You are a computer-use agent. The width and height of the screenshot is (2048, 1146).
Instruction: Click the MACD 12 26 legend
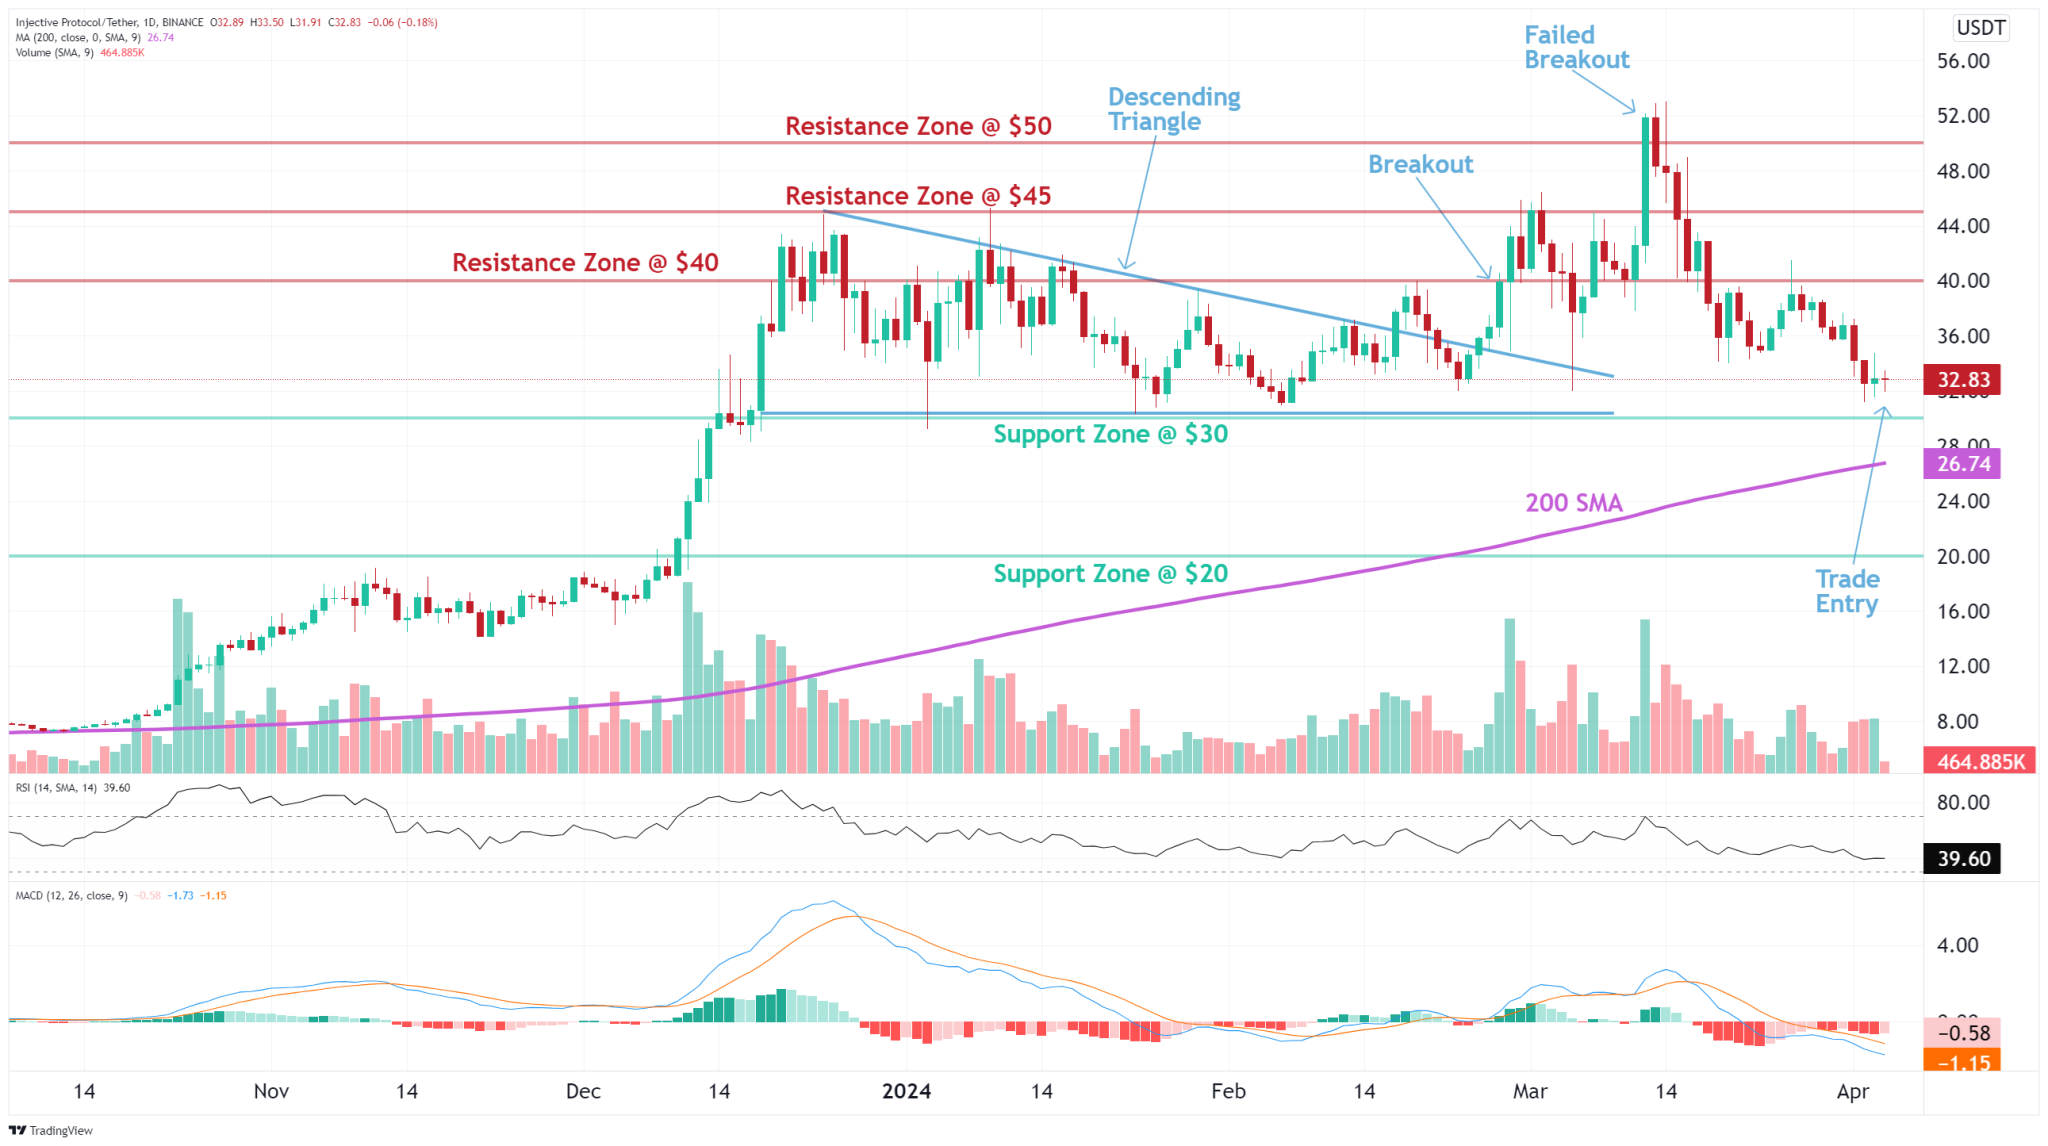coord(71,895)
